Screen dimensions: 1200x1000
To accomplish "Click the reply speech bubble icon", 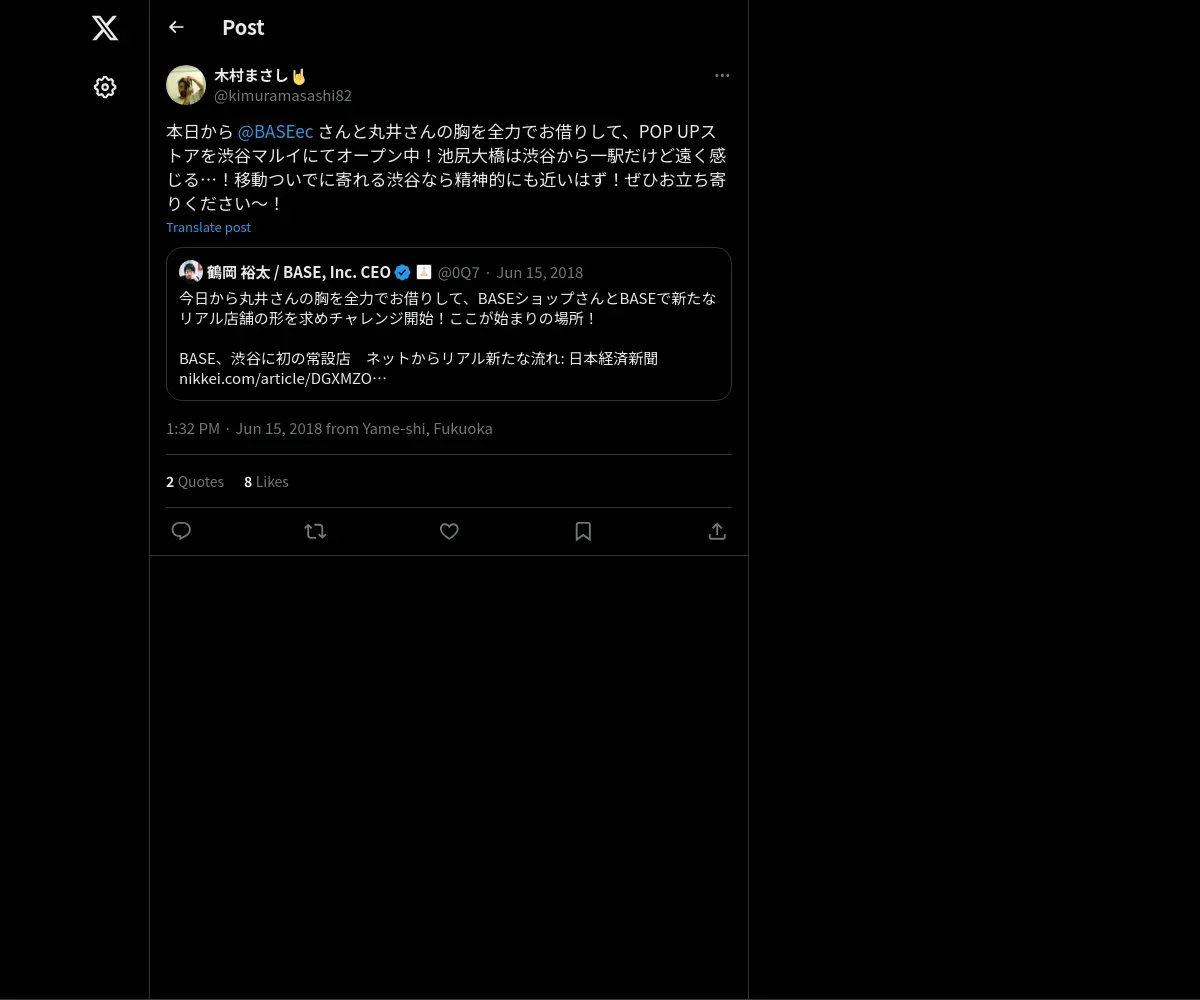I will click(x=181, y=531).
